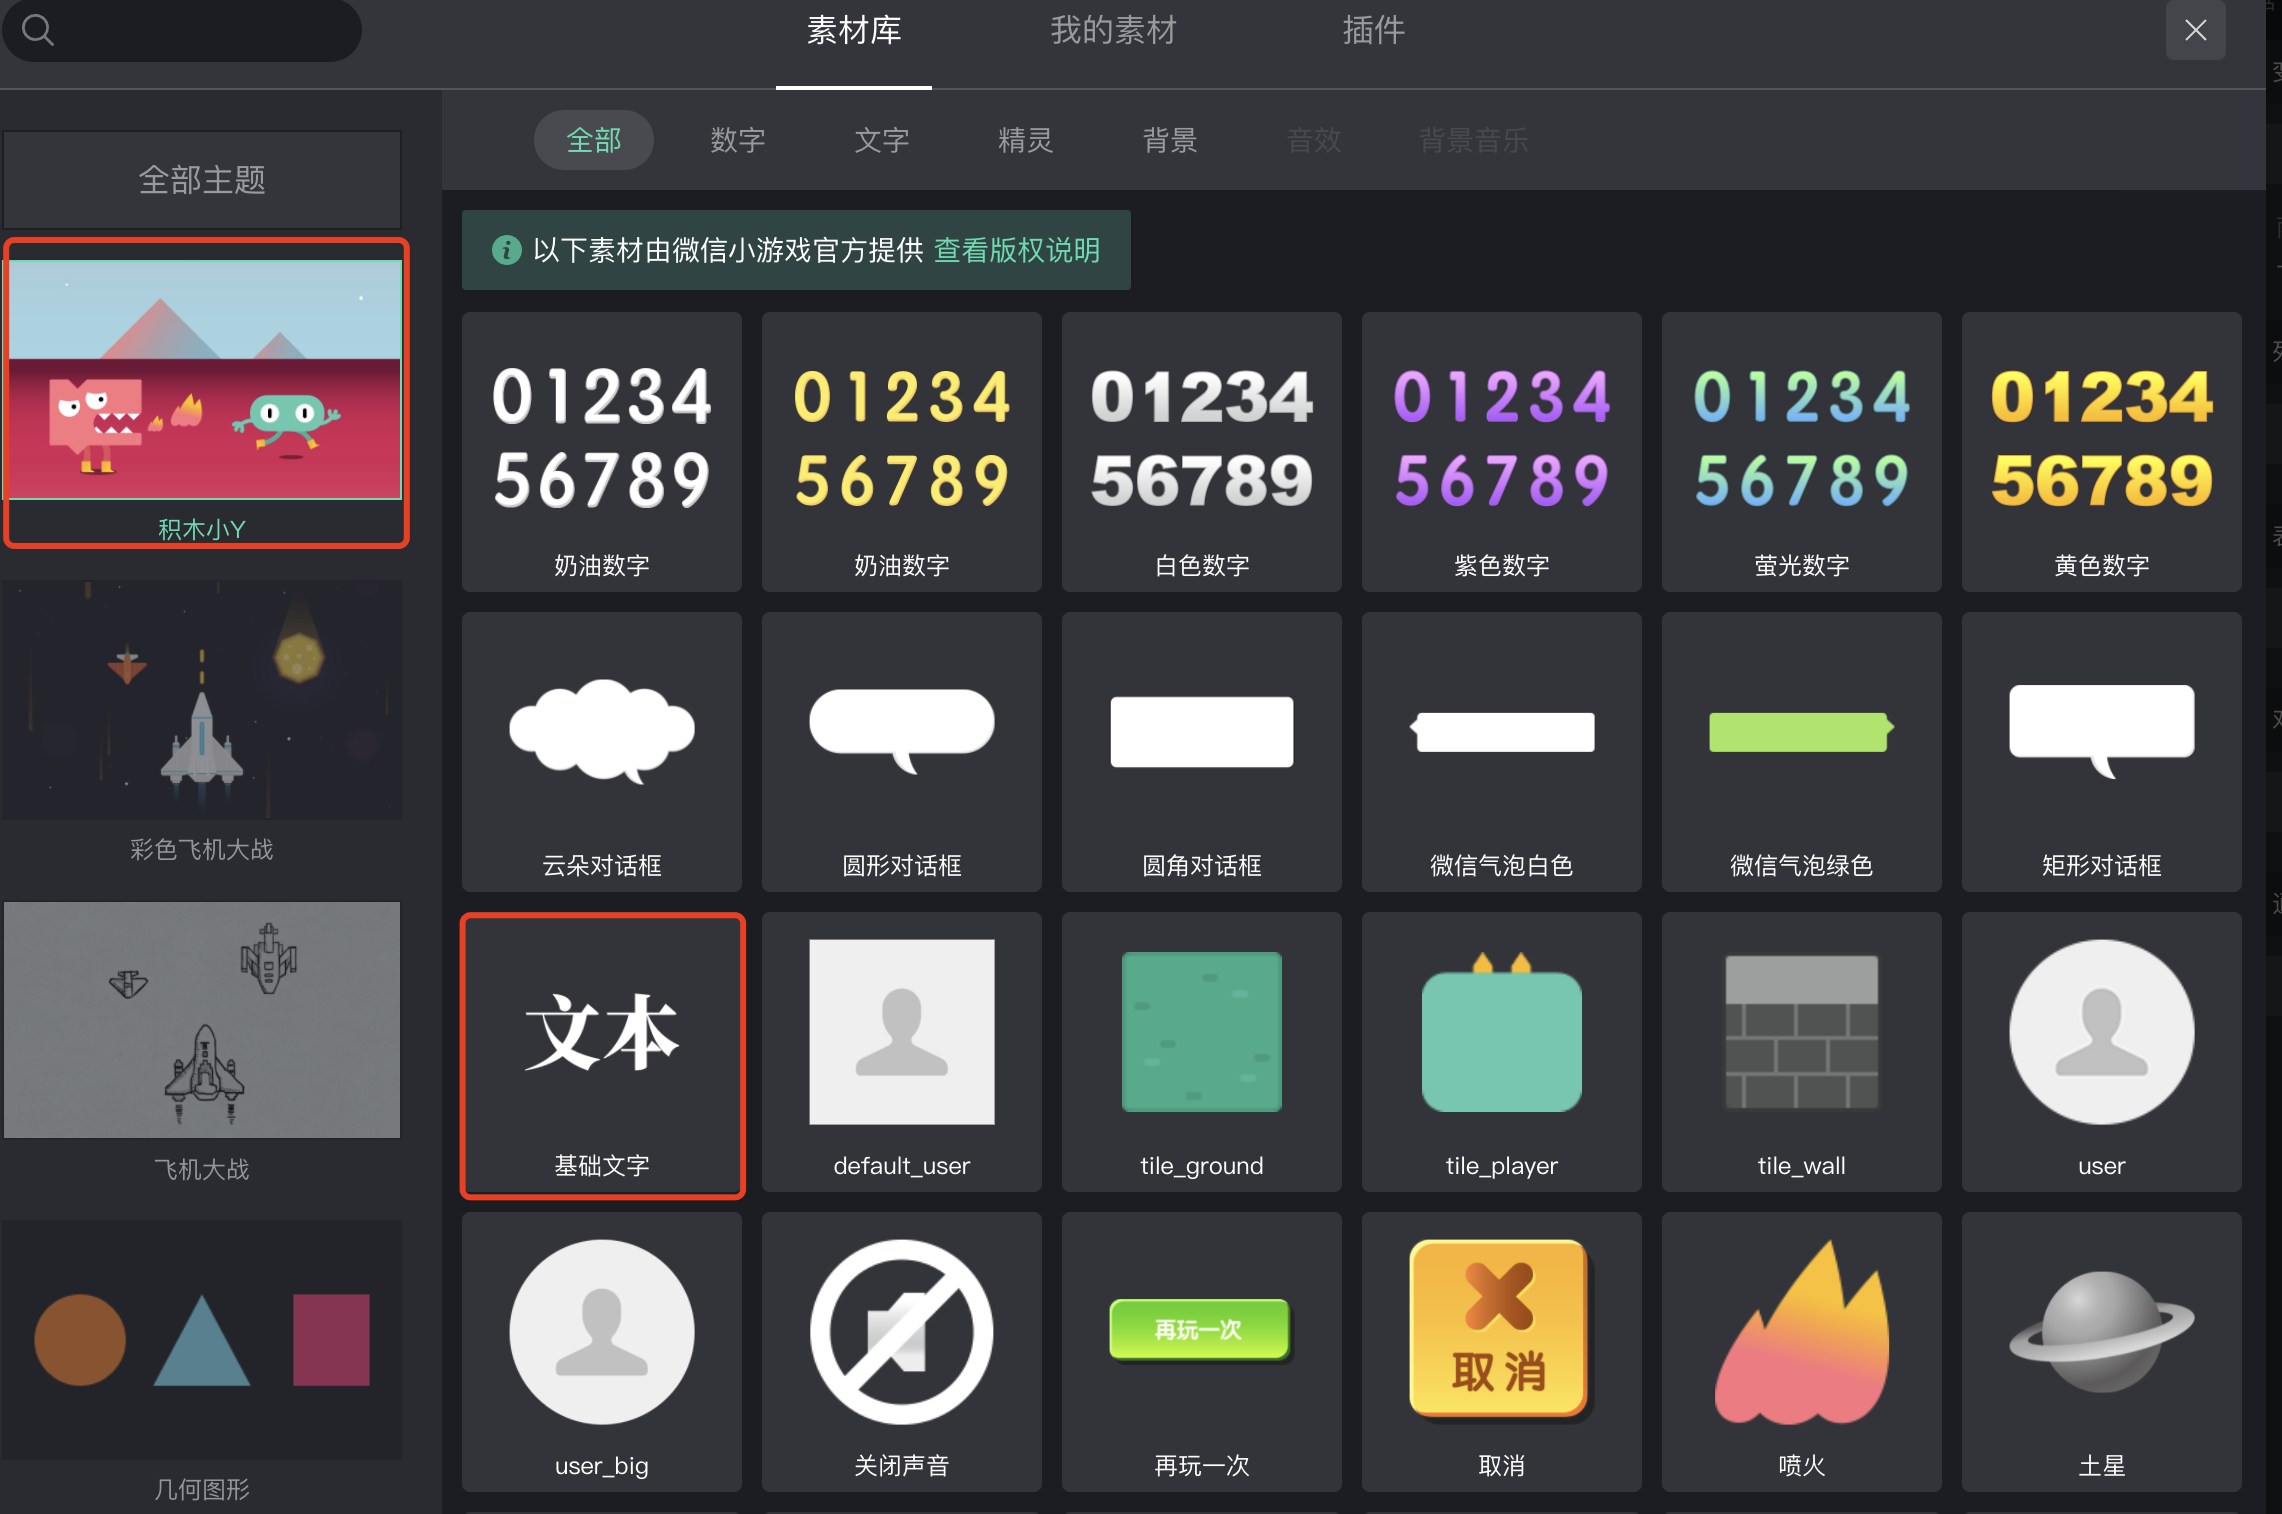Open the 查看版权说明 link

tap(1016, 250)
